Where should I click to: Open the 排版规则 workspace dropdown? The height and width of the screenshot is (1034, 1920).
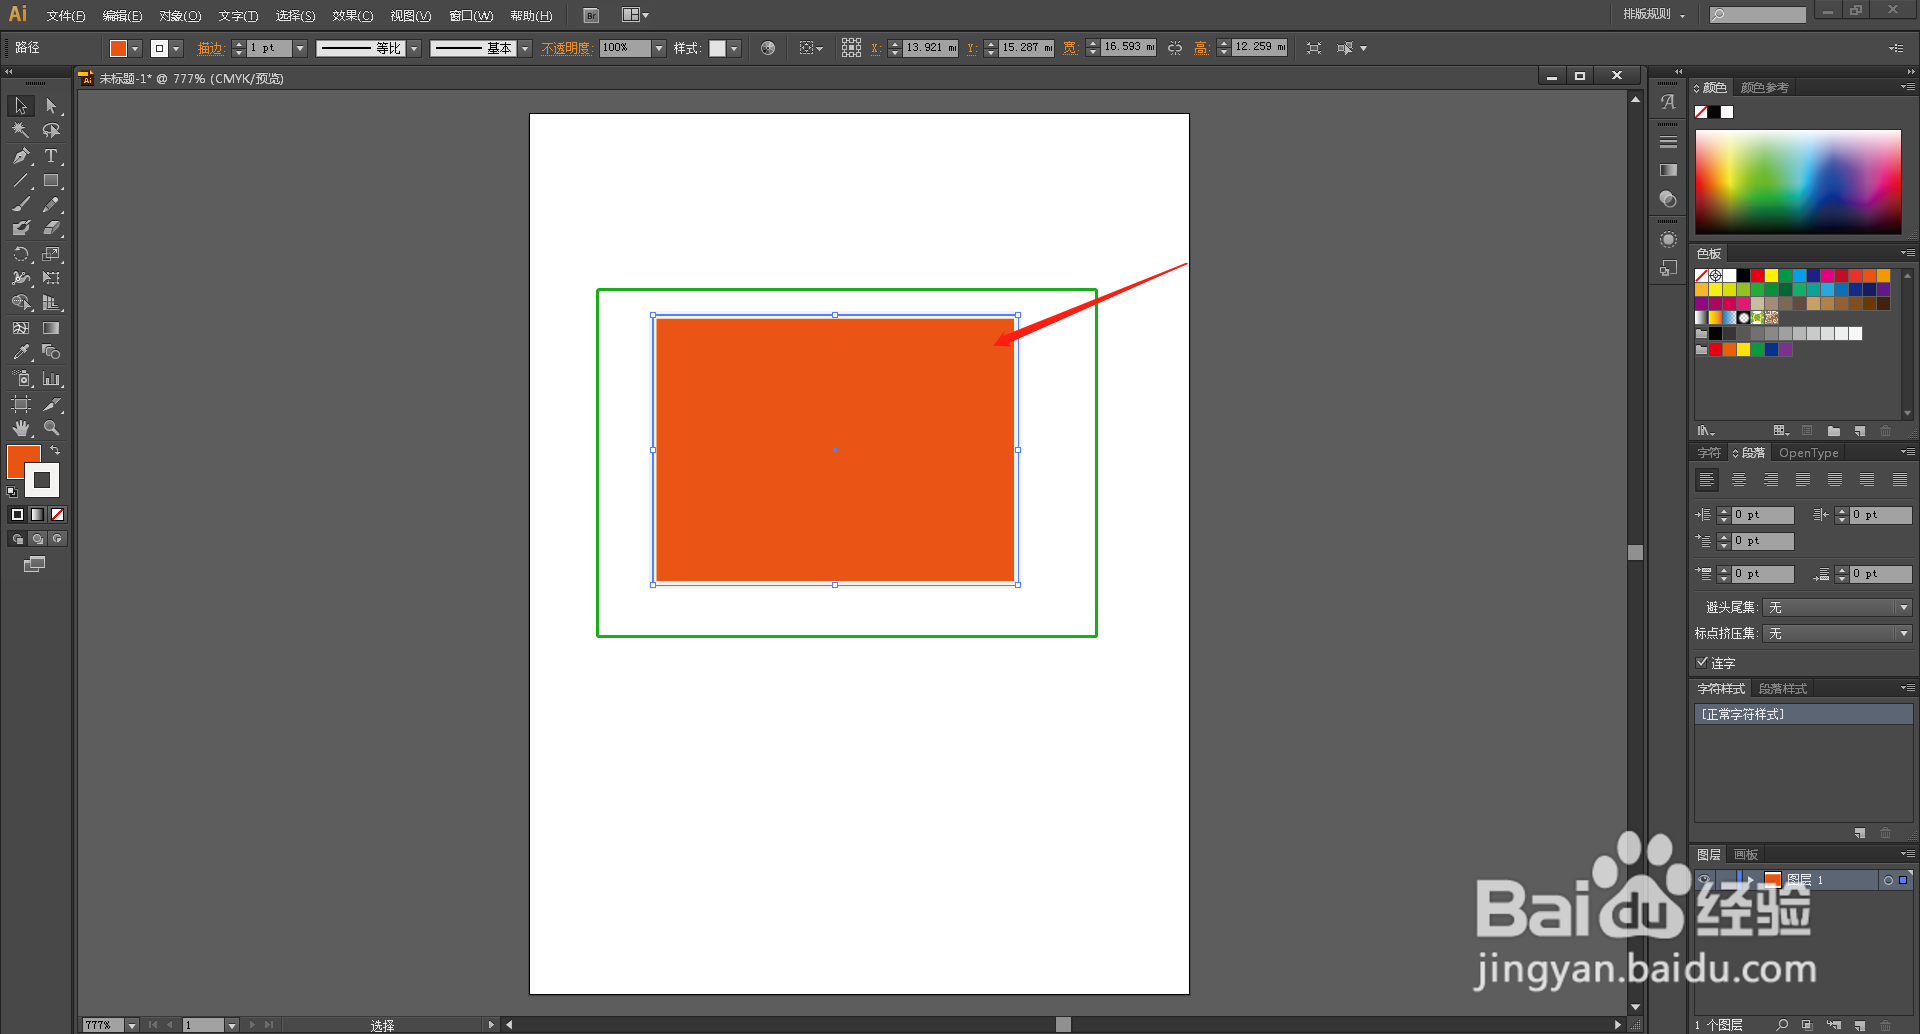(x=1654, y=14)
